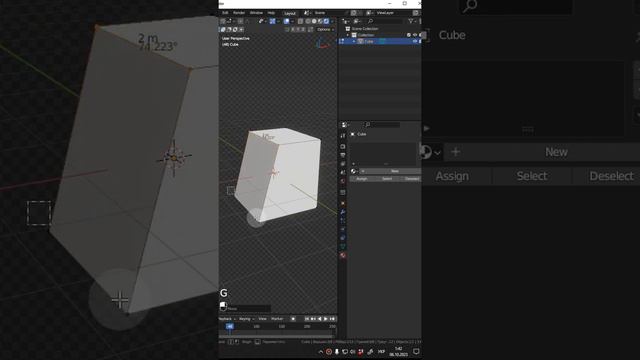This screenshot has width=640, height=360.
Task: Click the Scene name field in top bar
Action: tap(320, 13)
